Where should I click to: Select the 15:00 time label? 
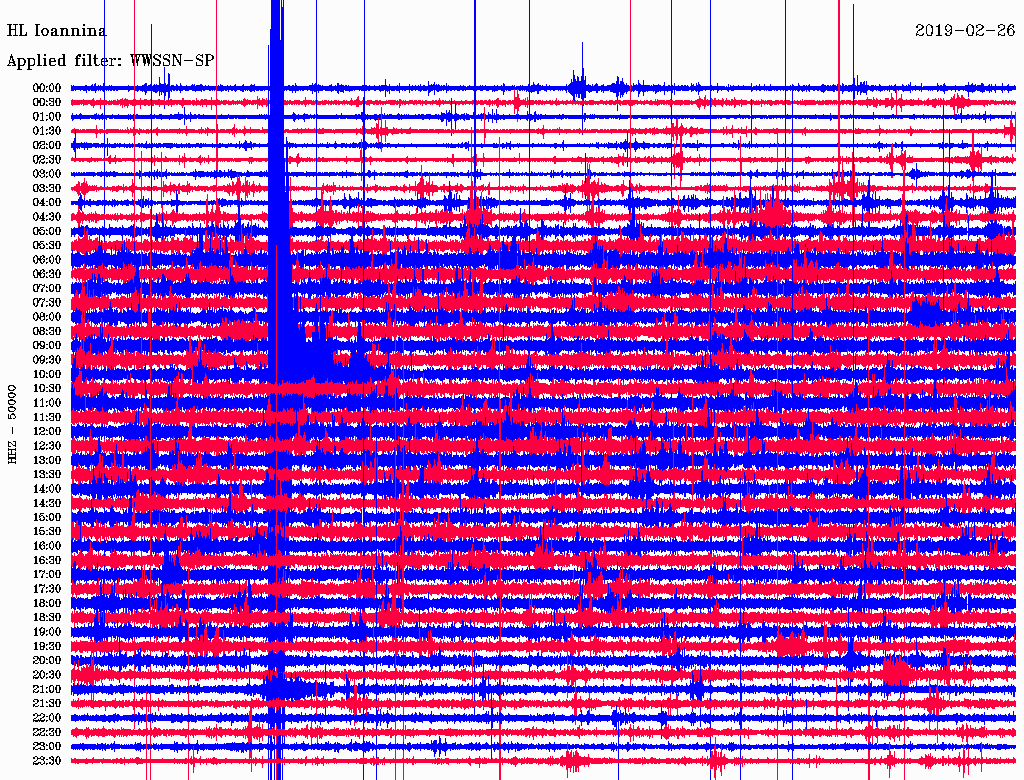[47, 517]
